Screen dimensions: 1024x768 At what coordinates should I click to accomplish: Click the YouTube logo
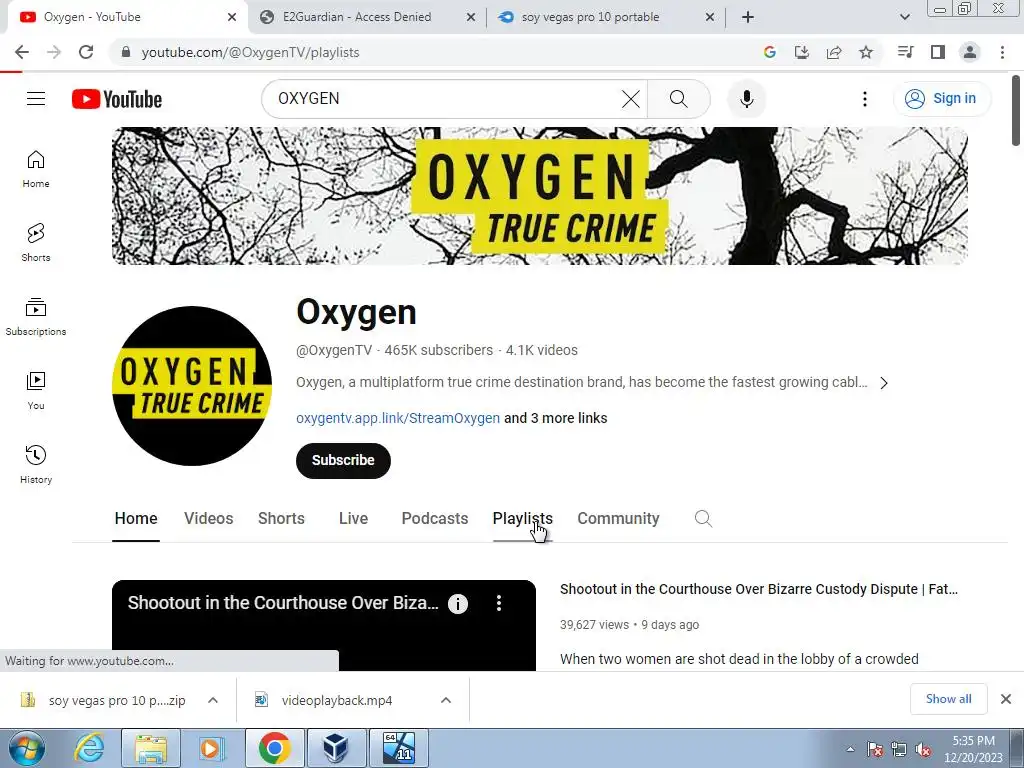point(117,99)
